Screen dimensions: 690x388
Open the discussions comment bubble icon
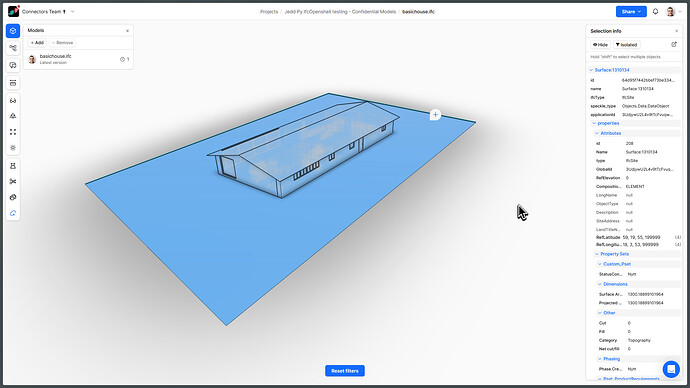[x=13, y=65]
